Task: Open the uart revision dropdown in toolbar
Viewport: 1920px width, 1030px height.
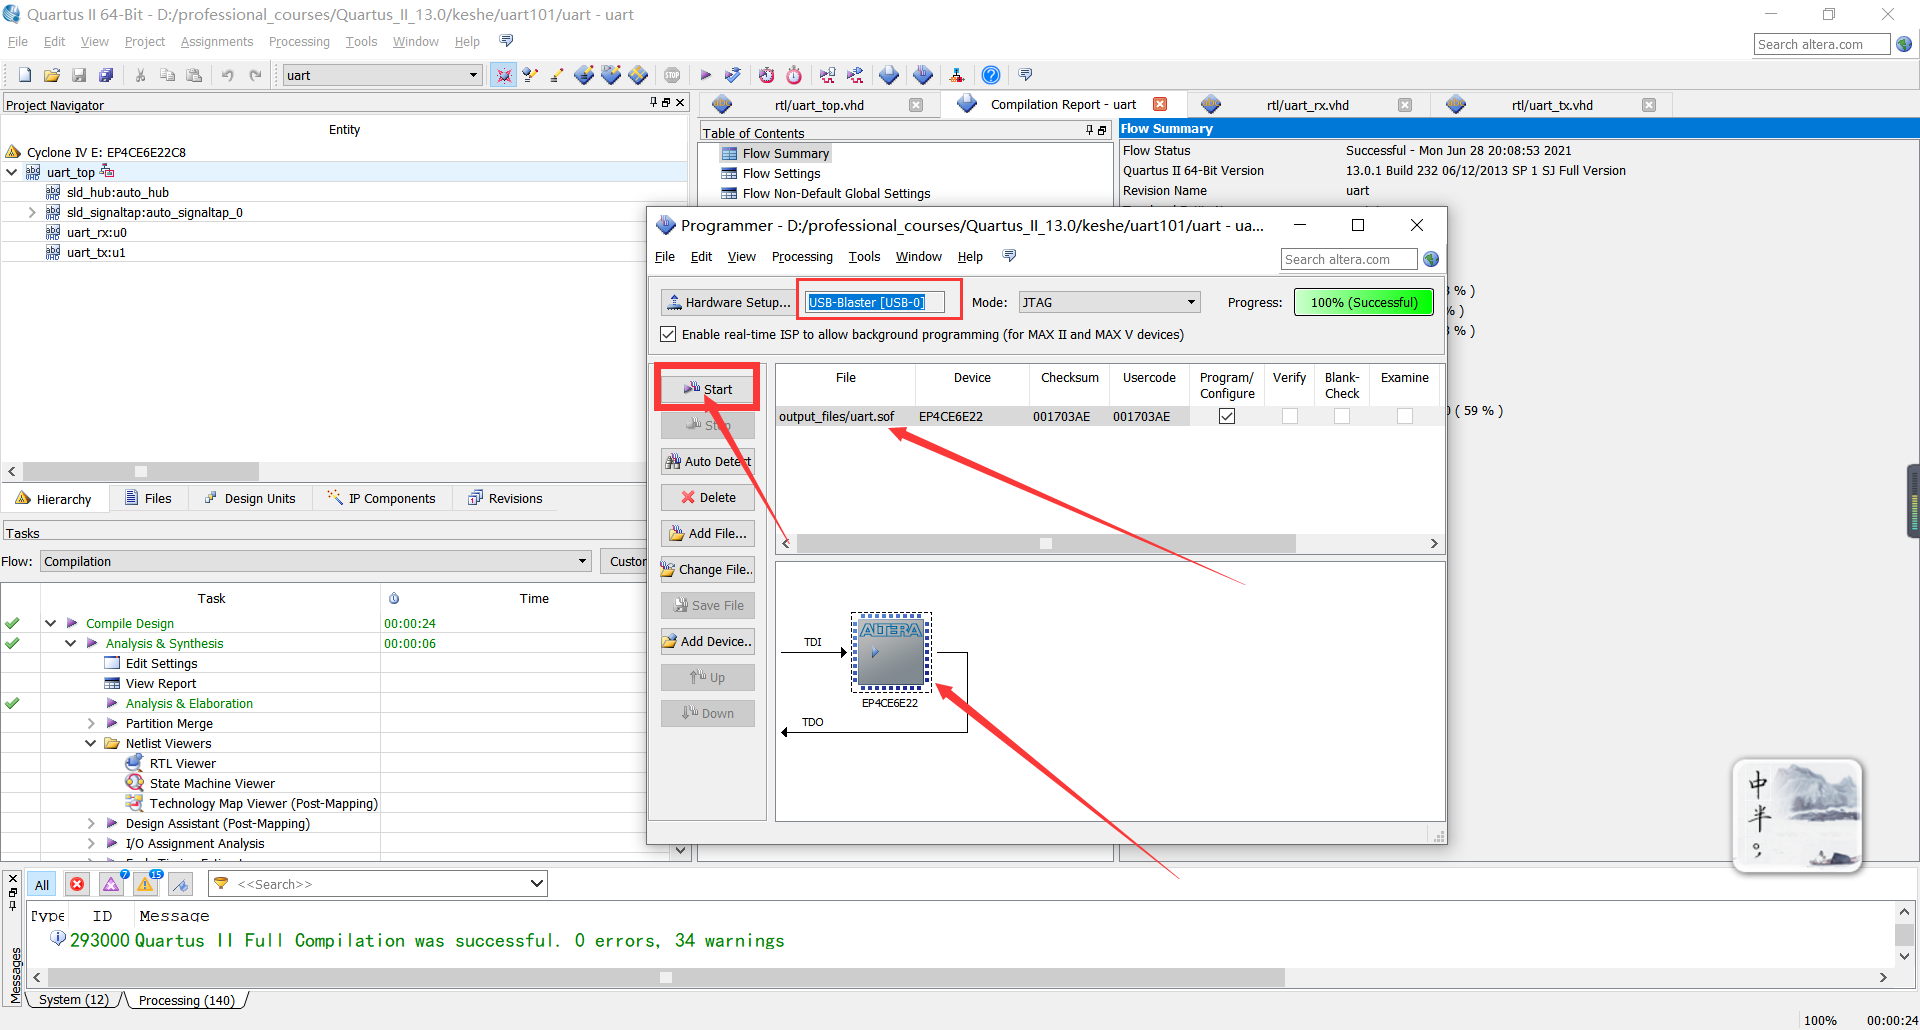Action: (474, 75)
